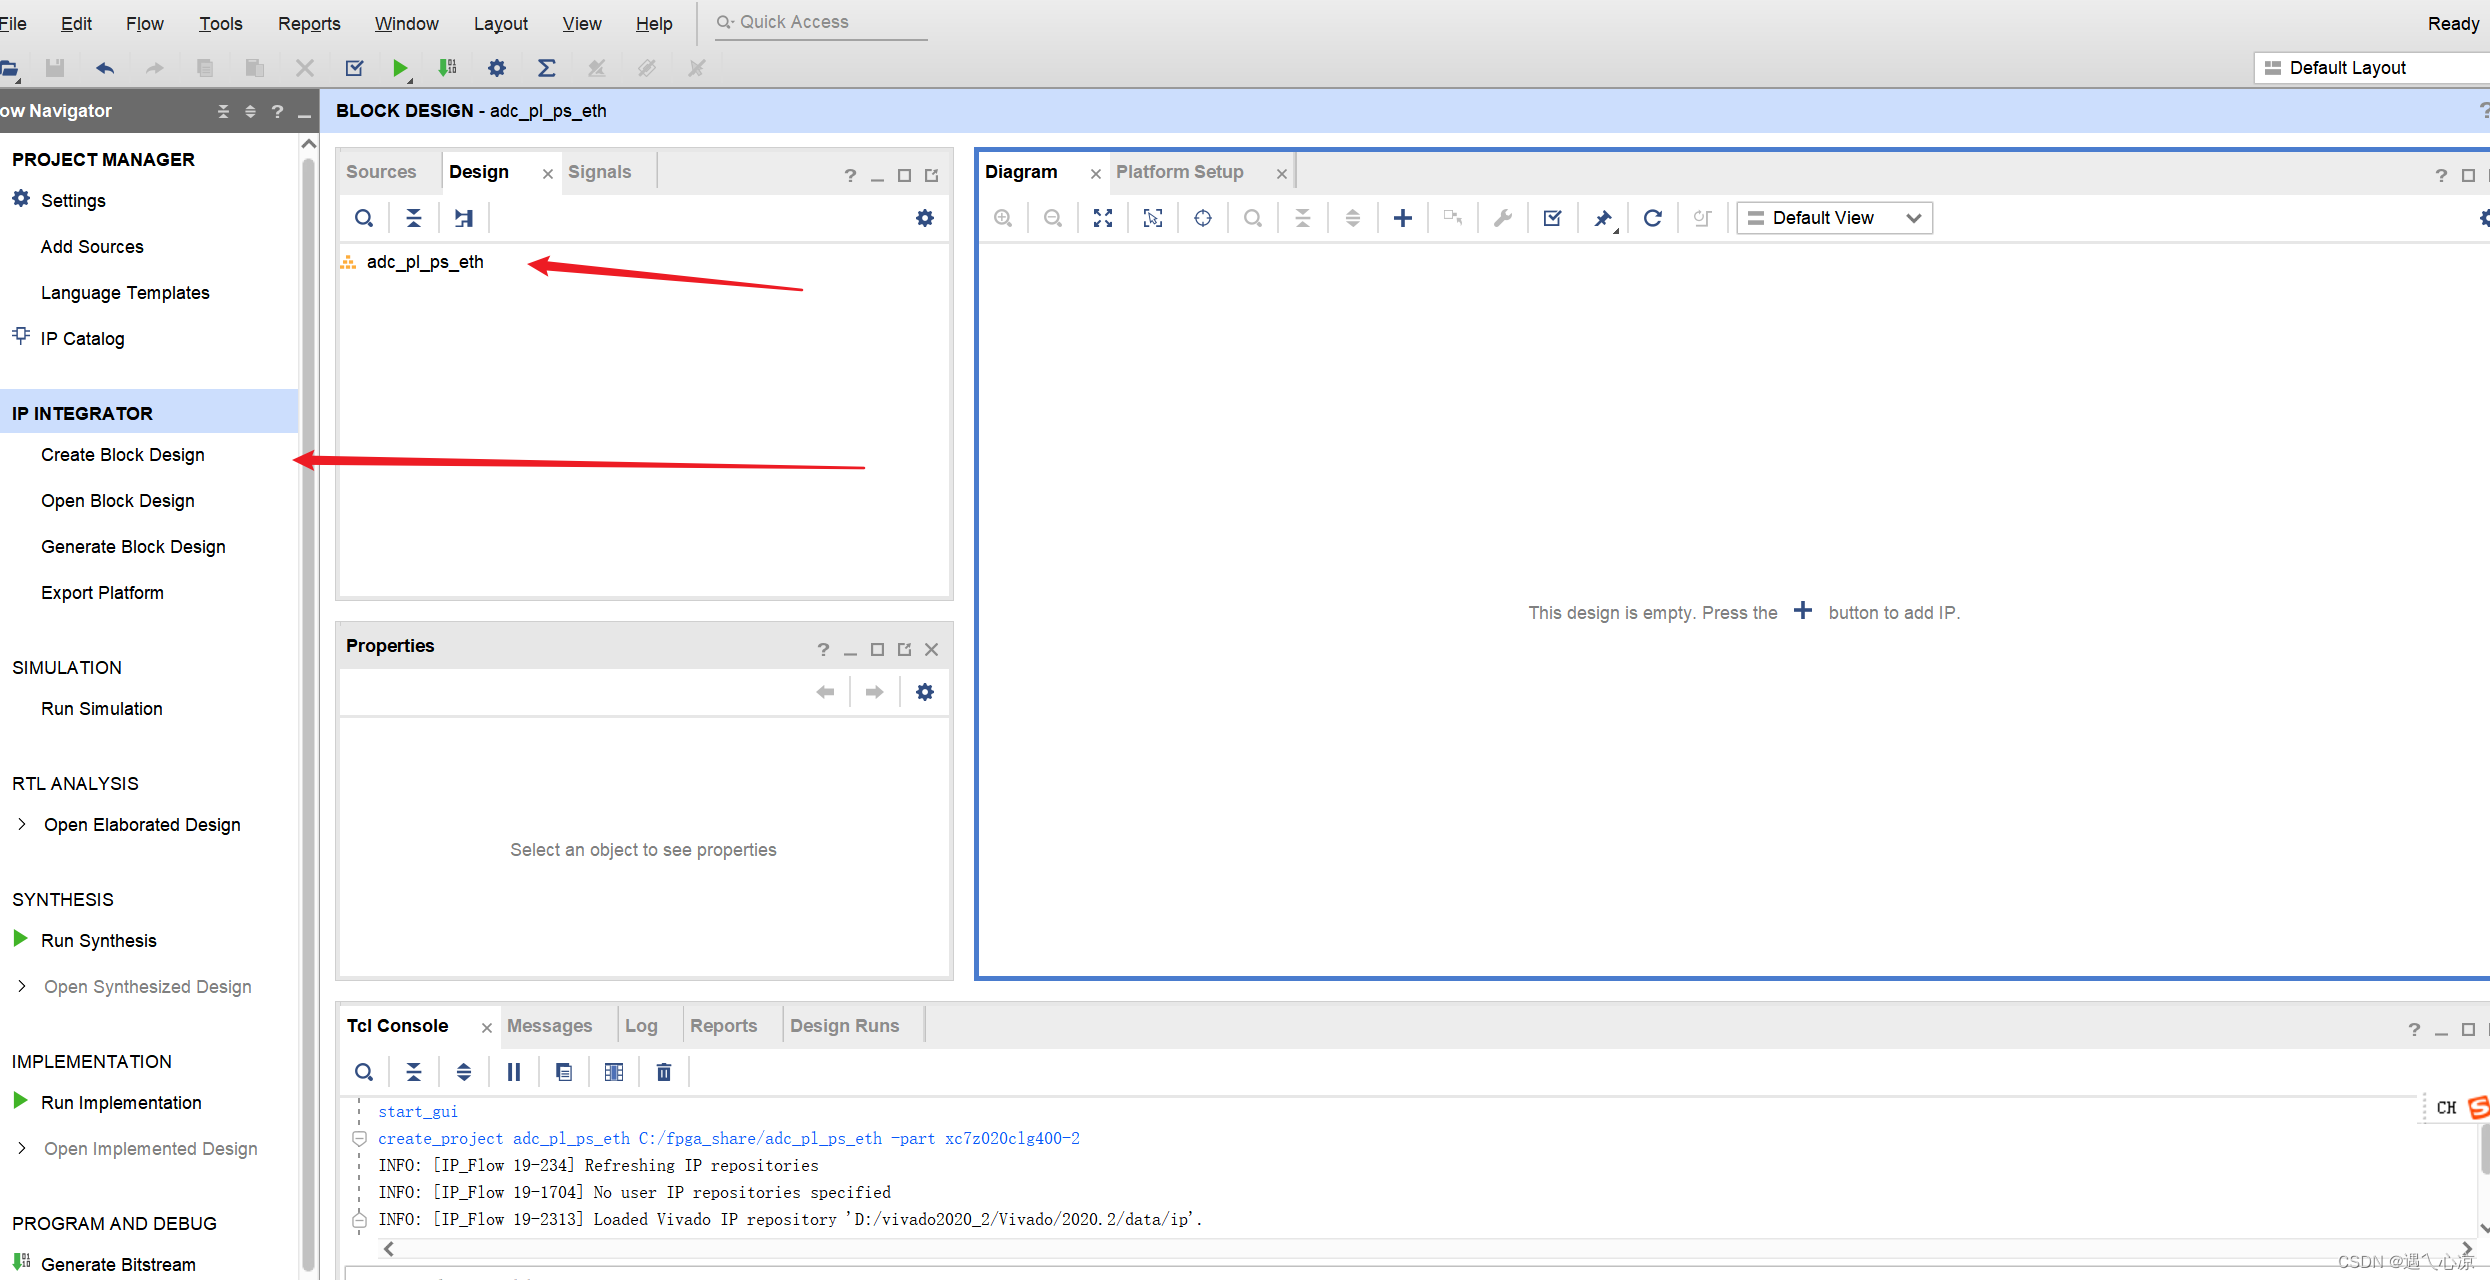Viewport: 2490px width, 1280px height.
Task: Pause Tcl Console output
Action: (514, 1072)
